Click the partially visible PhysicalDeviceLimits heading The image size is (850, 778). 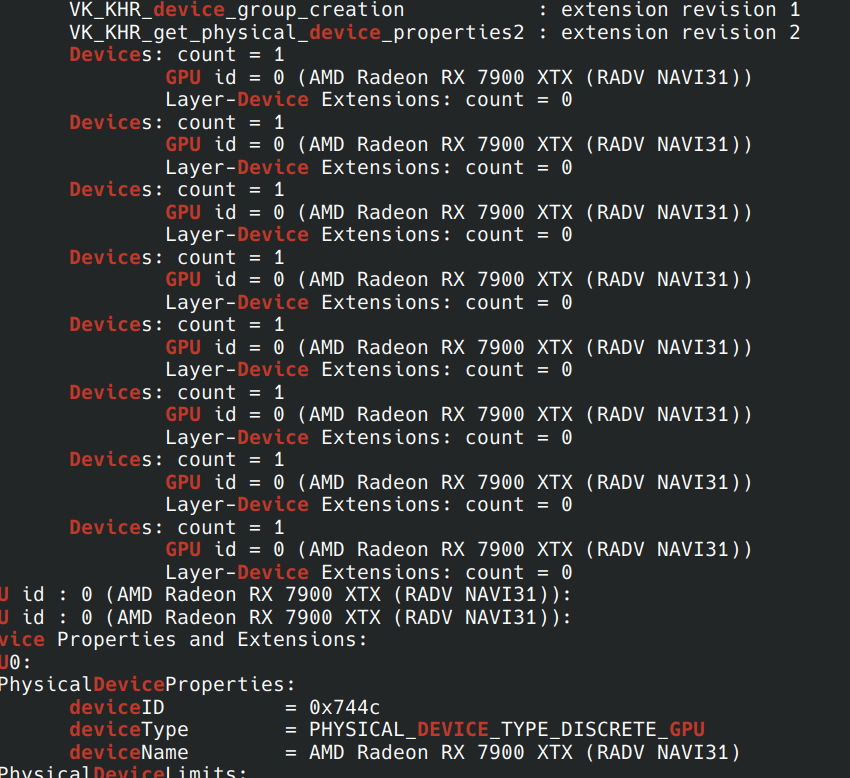122,772
